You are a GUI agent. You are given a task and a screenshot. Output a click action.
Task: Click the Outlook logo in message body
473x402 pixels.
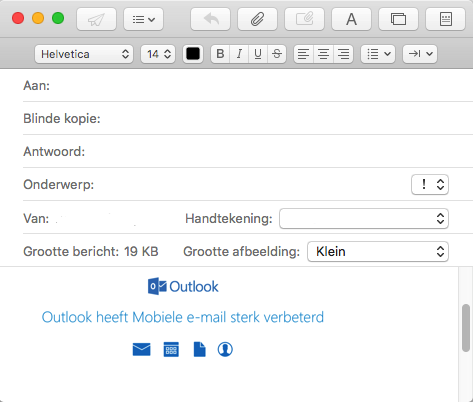pyautogui.click(x=183, y=286)
